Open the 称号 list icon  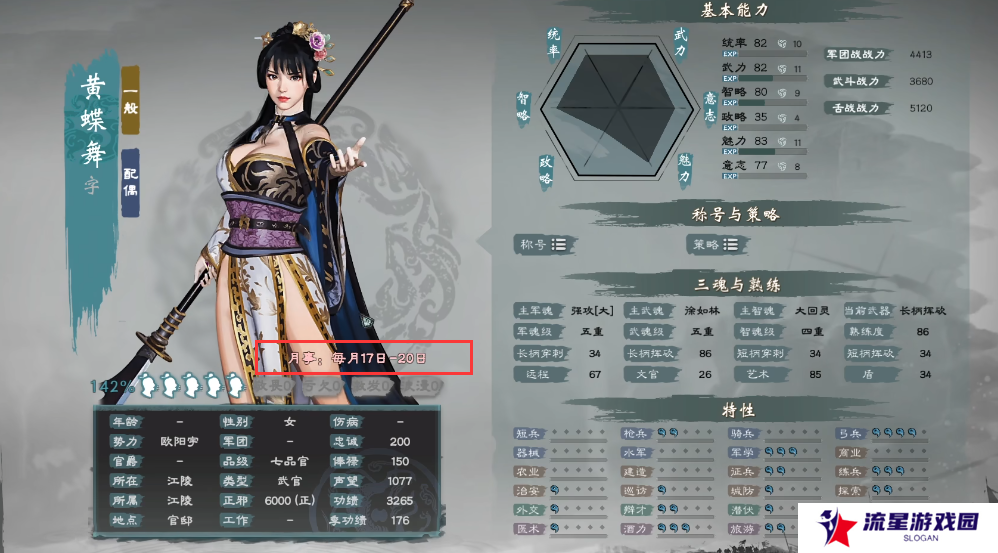(x=559, y=244)
